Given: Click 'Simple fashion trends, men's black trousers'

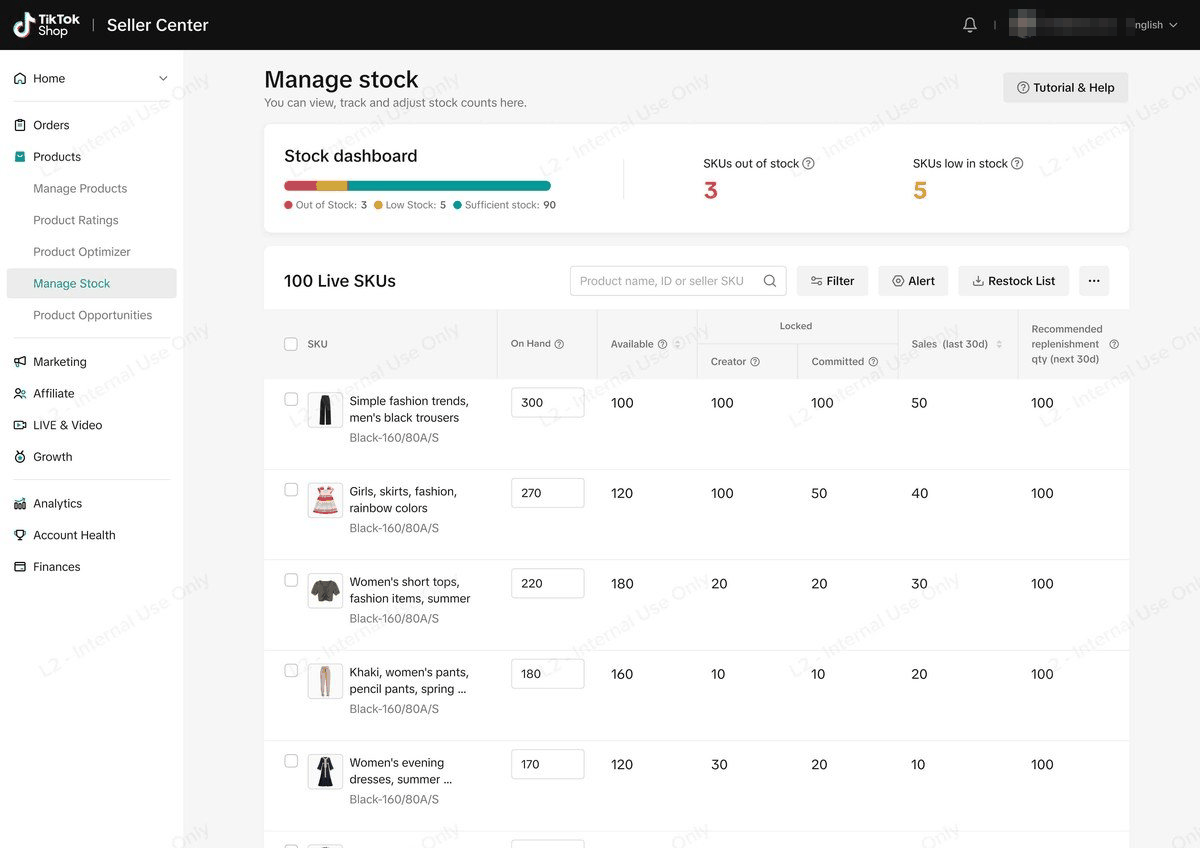Looking at the screenshot, I should (409, 409).
